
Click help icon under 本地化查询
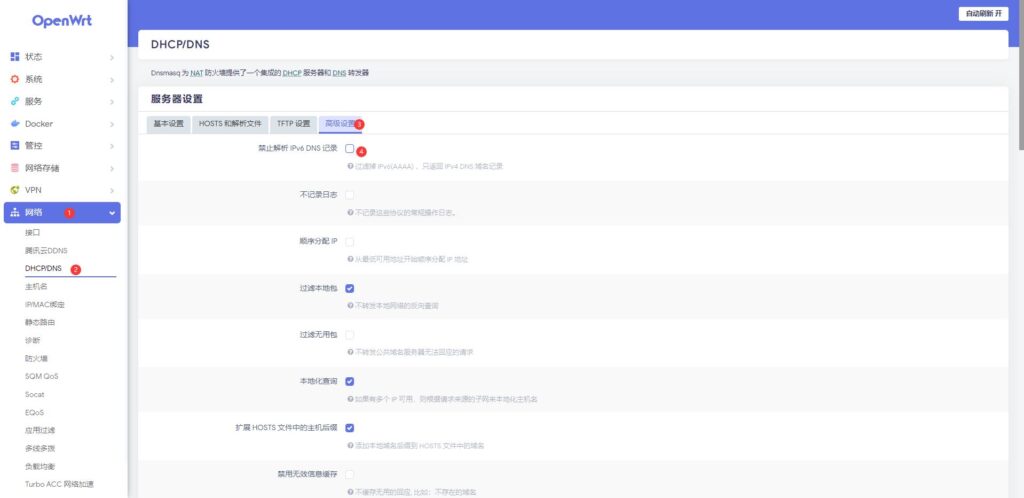click(350, 399)
